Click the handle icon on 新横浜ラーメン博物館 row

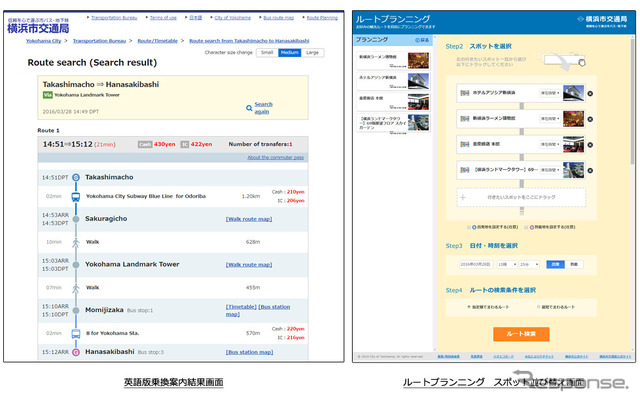click(464, 118)
